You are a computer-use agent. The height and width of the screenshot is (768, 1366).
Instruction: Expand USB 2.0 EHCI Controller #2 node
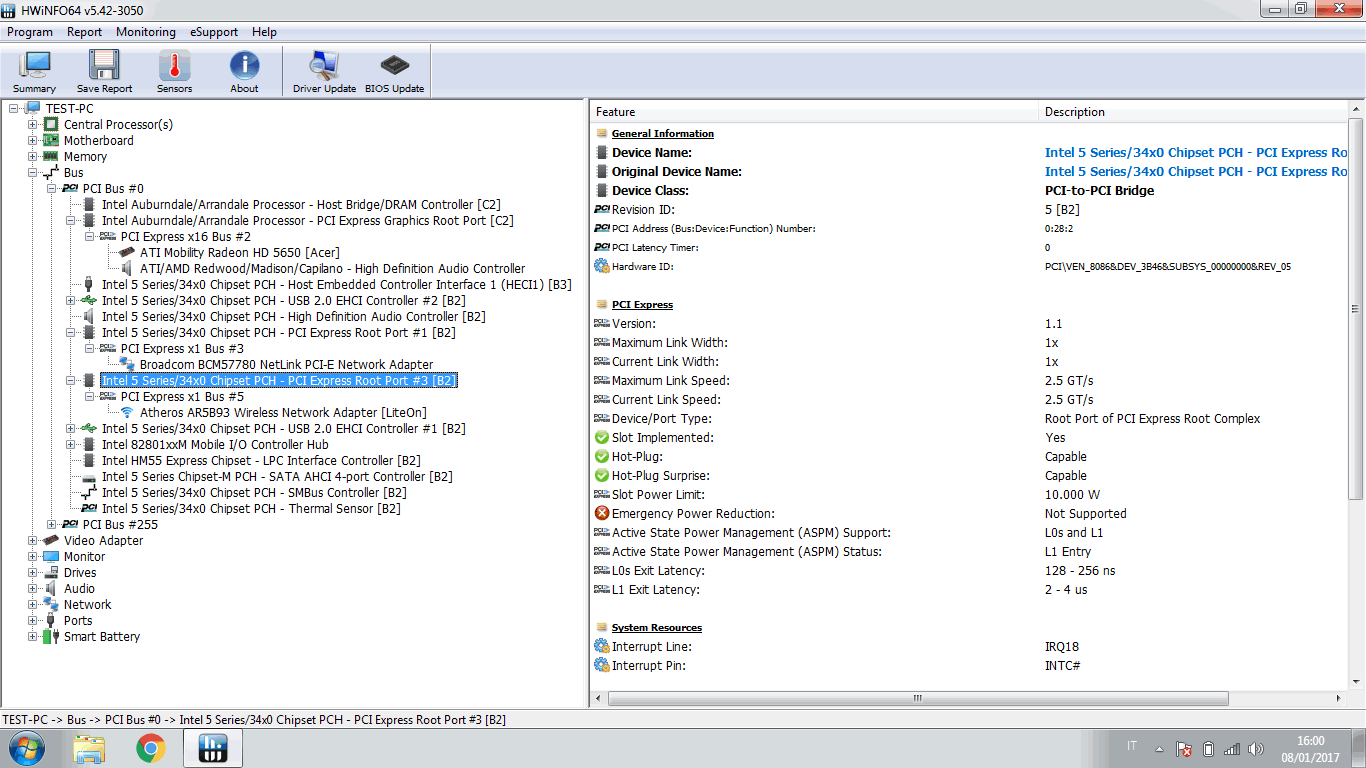click(x=71, y=300)
